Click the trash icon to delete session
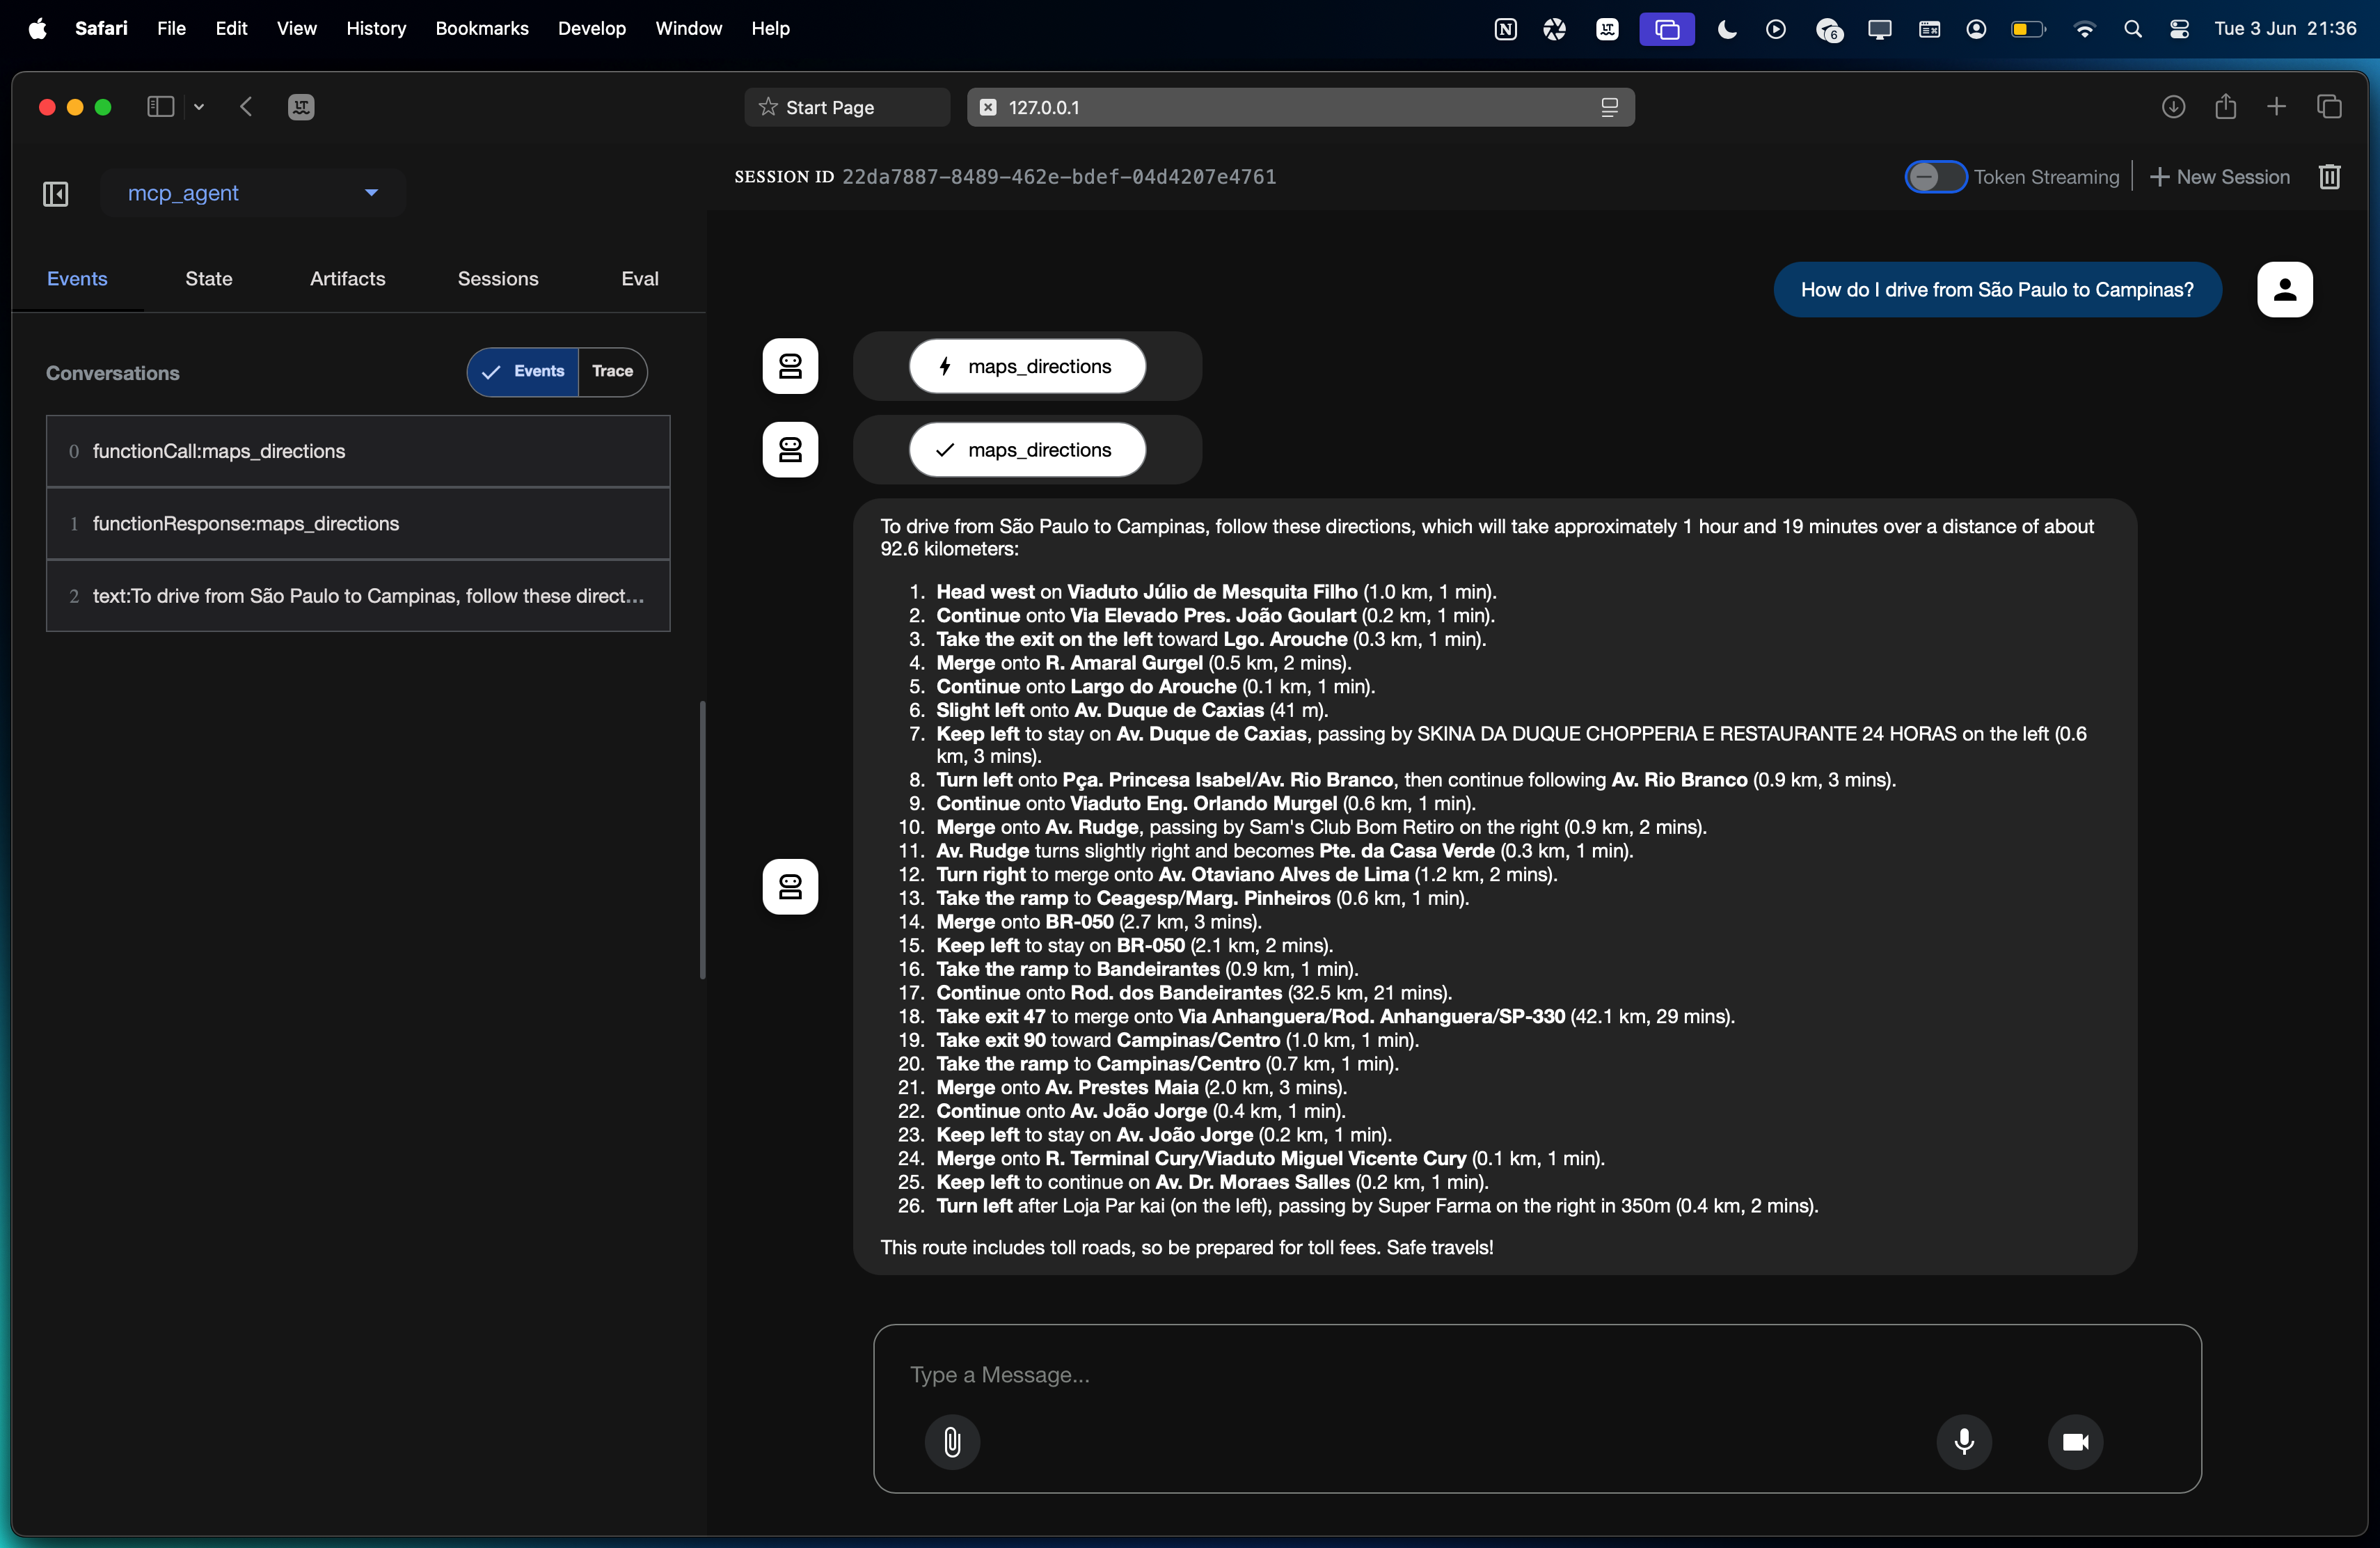Viewport: 2380px width, 1548px height. (2329, 177)
